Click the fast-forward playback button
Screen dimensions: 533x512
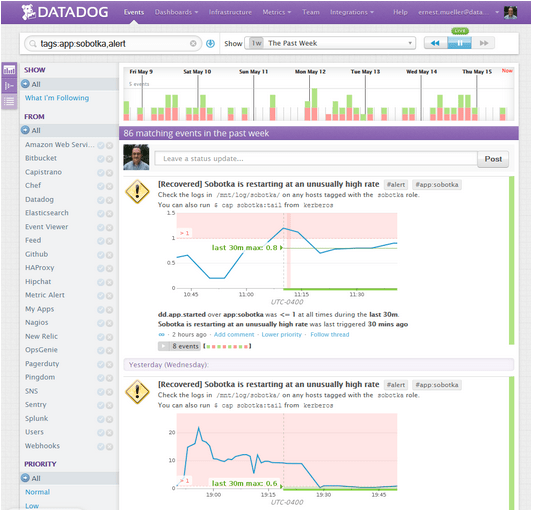(483, 43)
